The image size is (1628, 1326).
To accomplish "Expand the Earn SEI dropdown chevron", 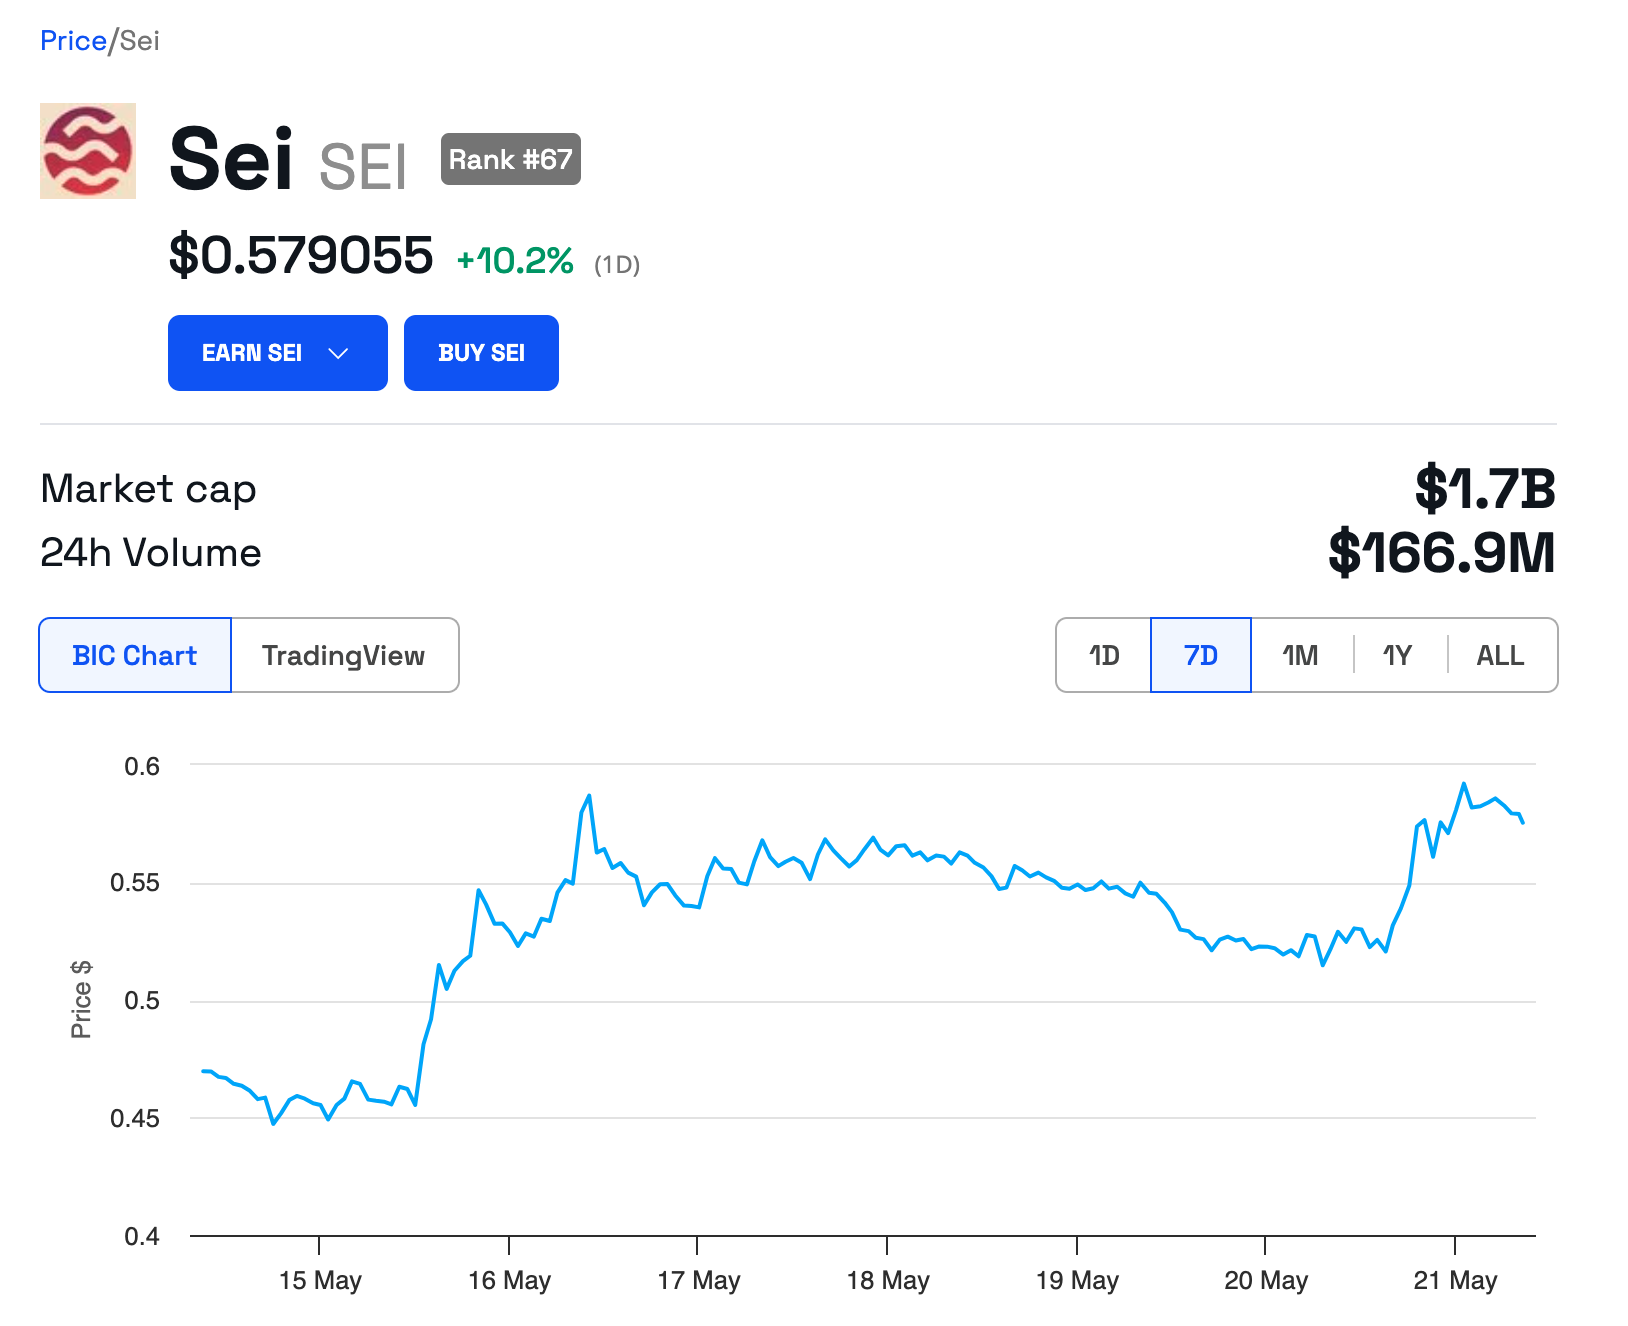I will tap(338, 353).
